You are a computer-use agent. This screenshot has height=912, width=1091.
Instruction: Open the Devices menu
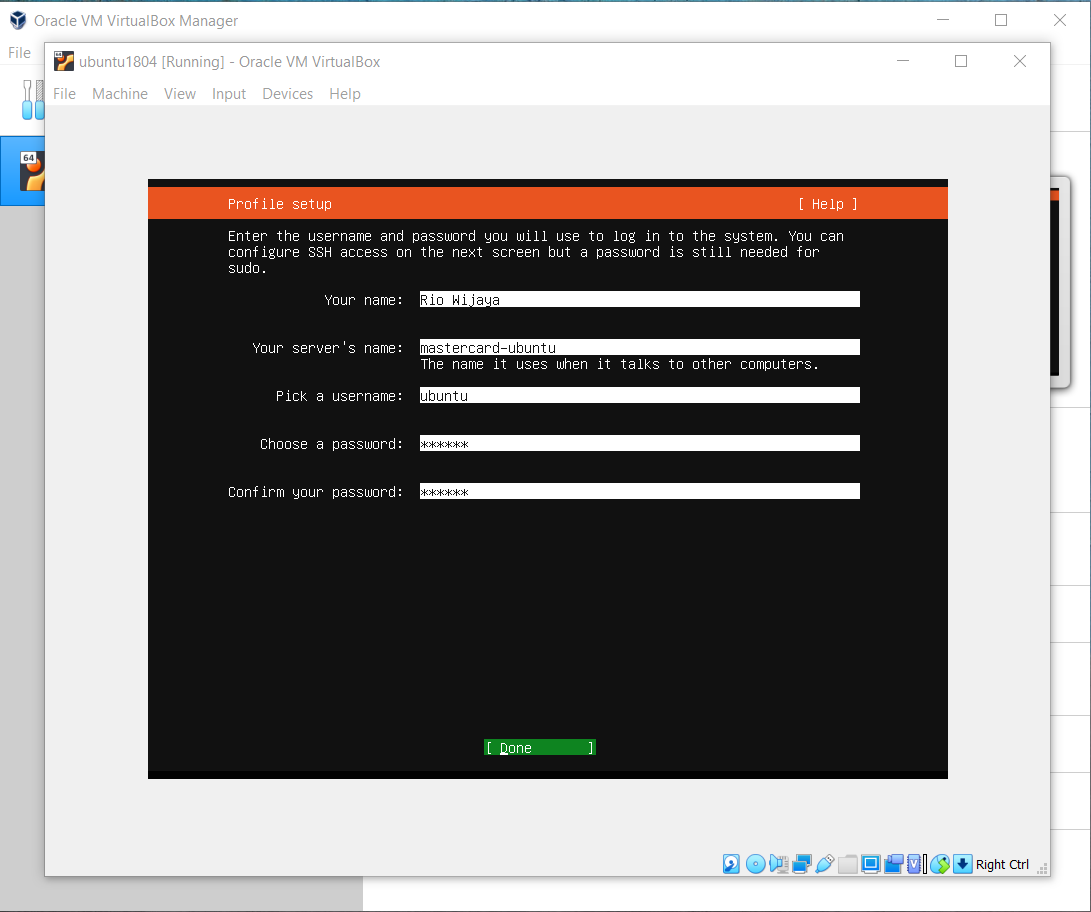click(x=287, y=94)
